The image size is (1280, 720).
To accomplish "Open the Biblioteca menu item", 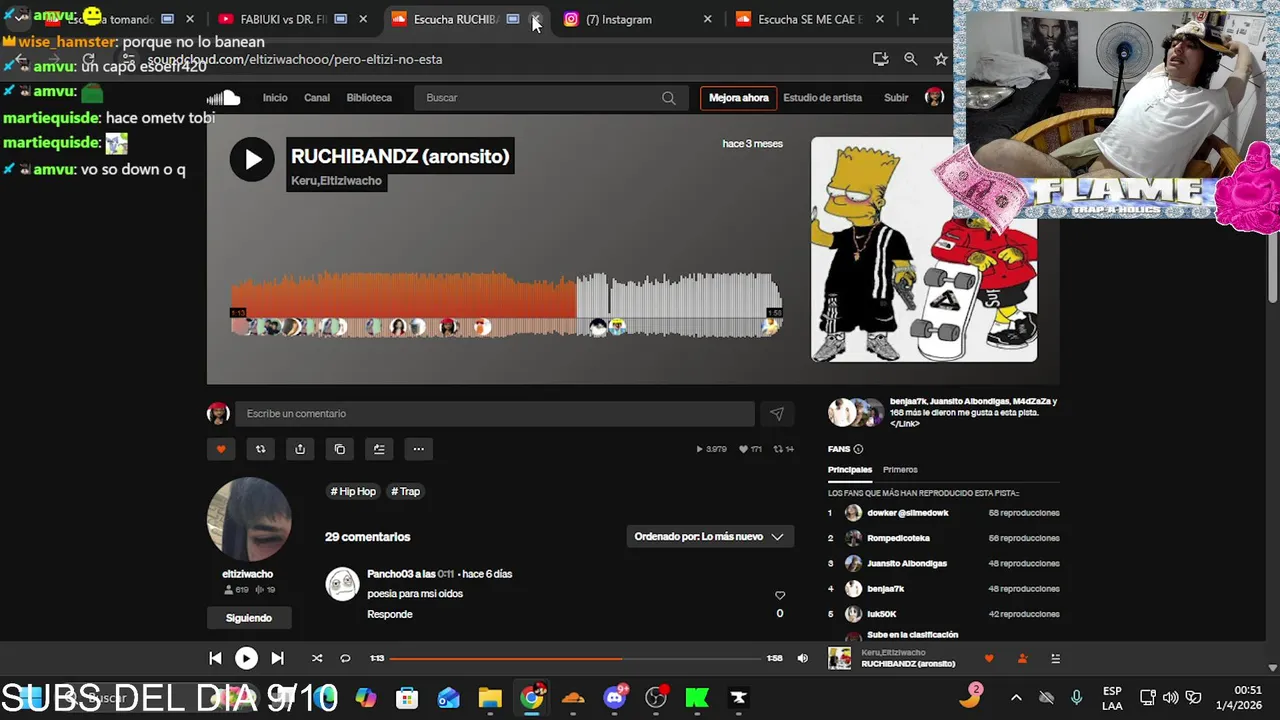I will (x=369, y=98).
